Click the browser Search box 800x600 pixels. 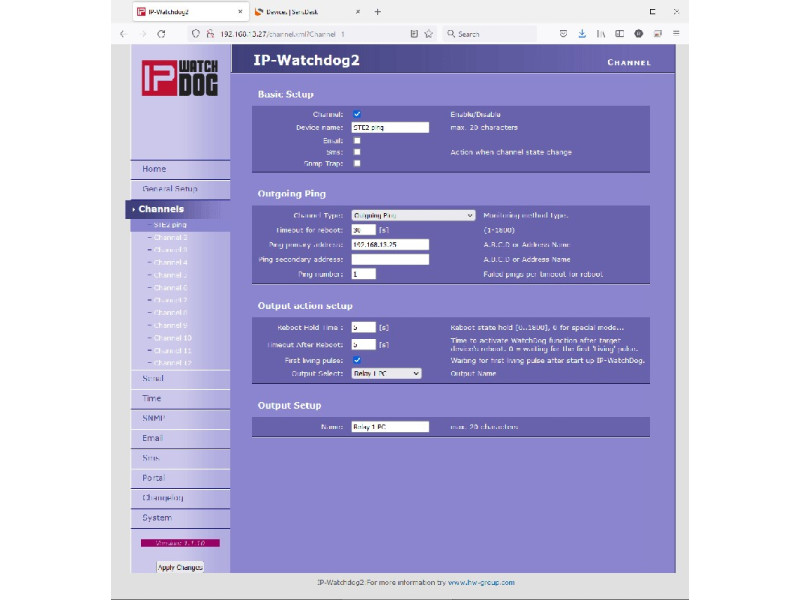click(490, 34)
